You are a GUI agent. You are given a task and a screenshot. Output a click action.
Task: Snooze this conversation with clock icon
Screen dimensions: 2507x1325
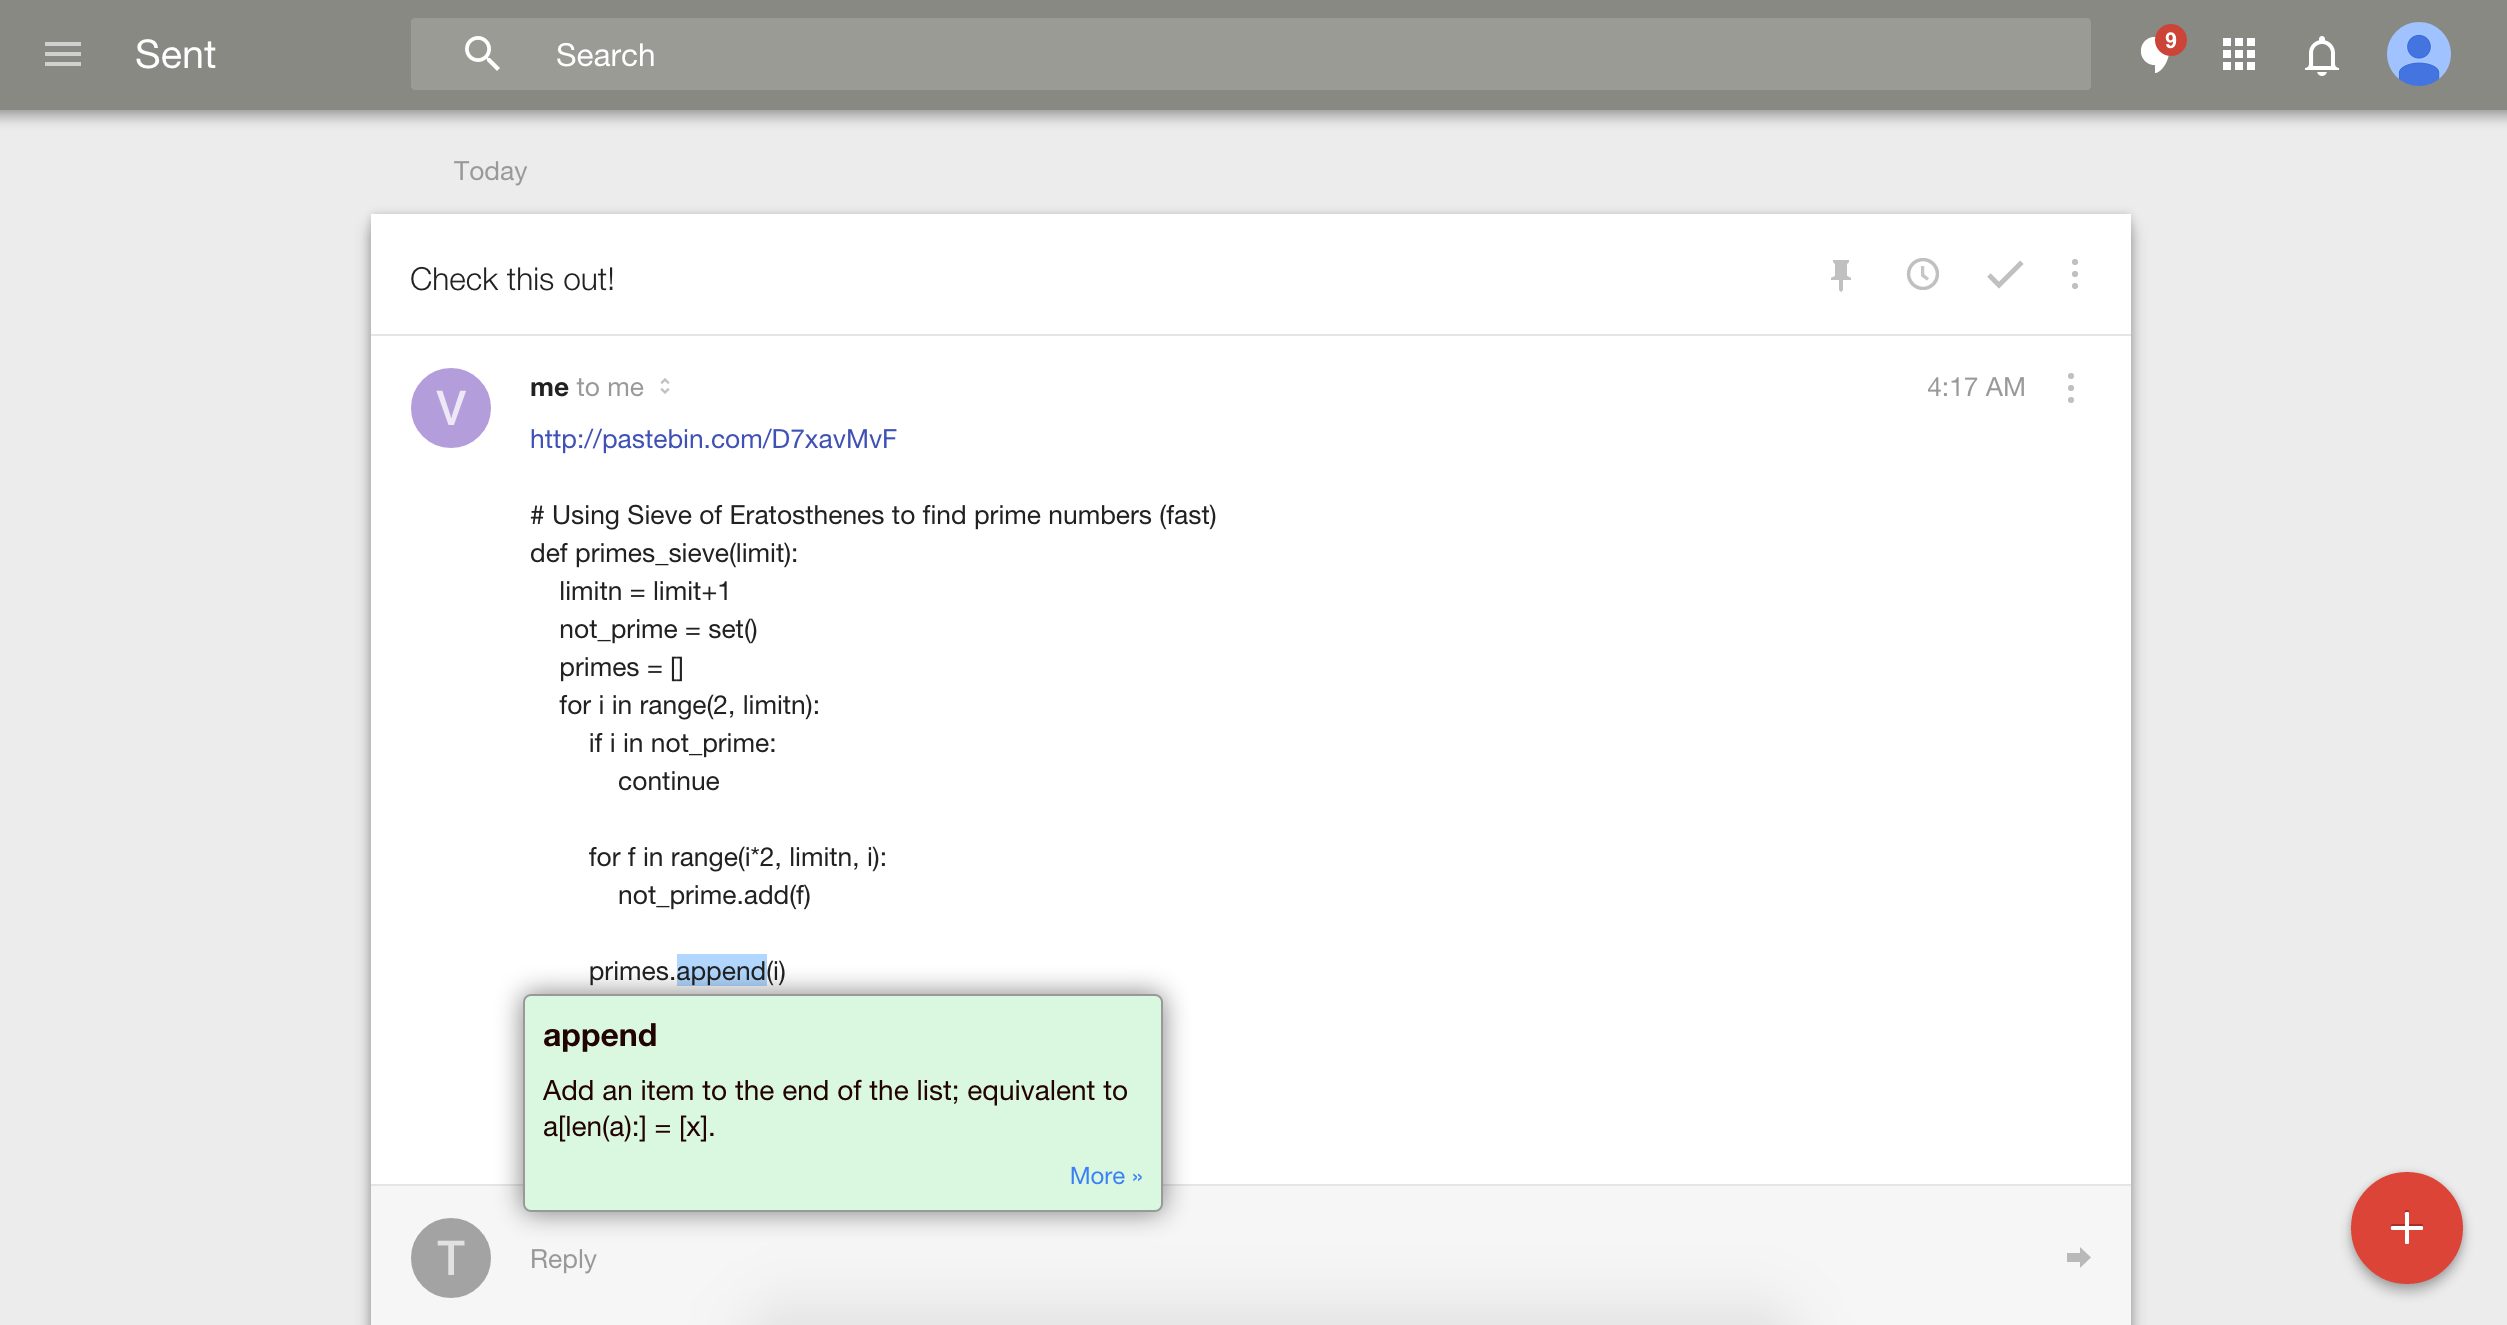click(x=1922, y=275)
